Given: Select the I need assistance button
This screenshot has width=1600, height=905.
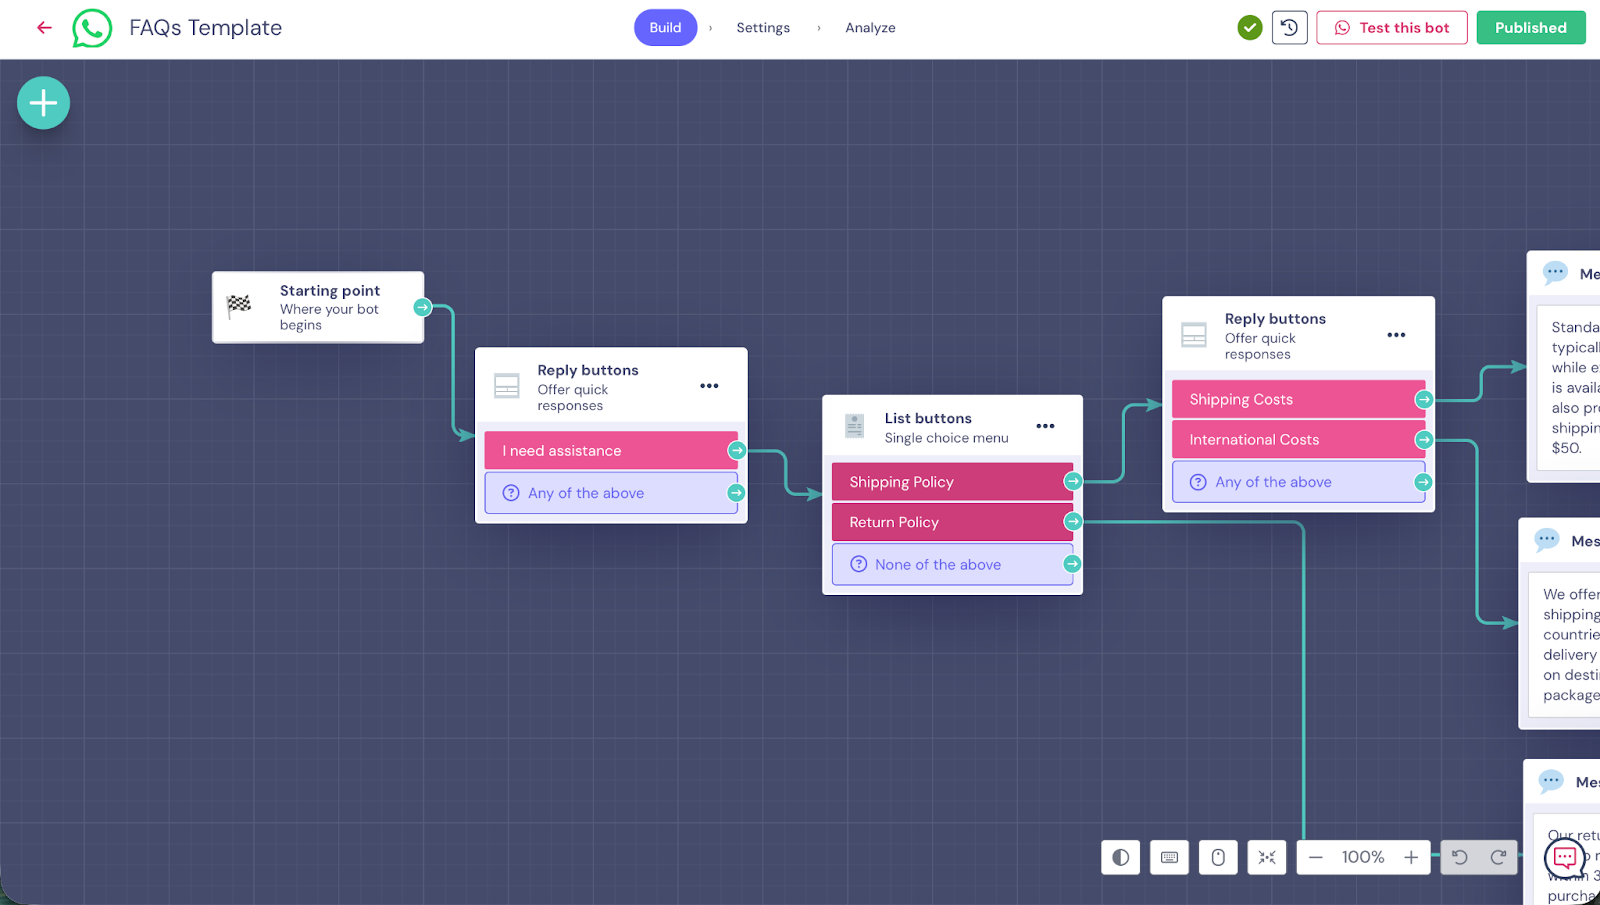Looking at the screenshot, I should point(611,451).
